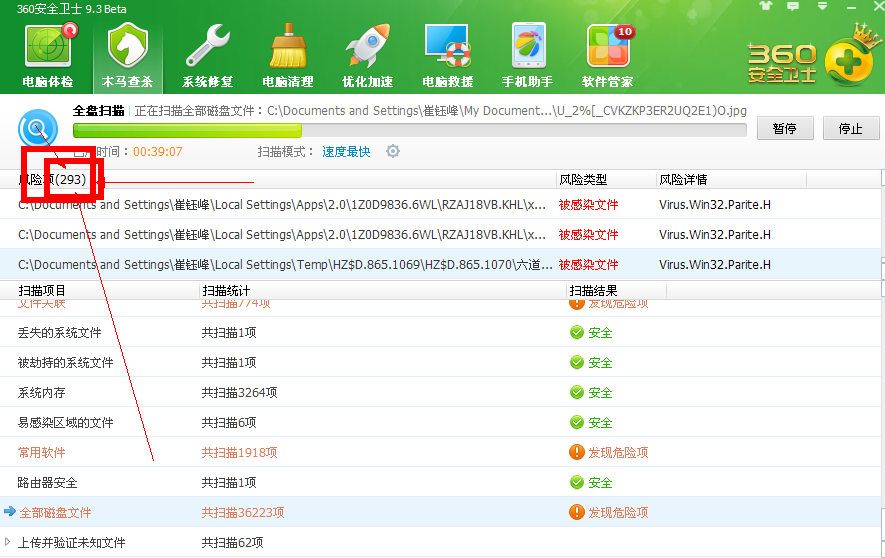This screenshot has height=558, width=885.
Task: Expand 上传并验证未知文件 row
Action: tap(7, 542)
